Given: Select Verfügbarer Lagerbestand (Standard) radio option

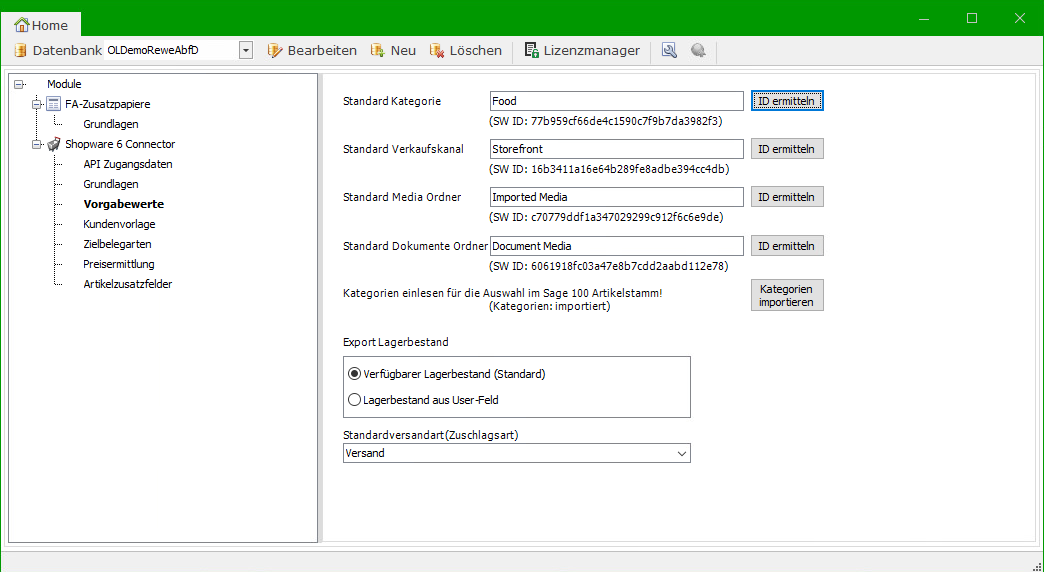Looking at the screenshot, I should point(354,374).
